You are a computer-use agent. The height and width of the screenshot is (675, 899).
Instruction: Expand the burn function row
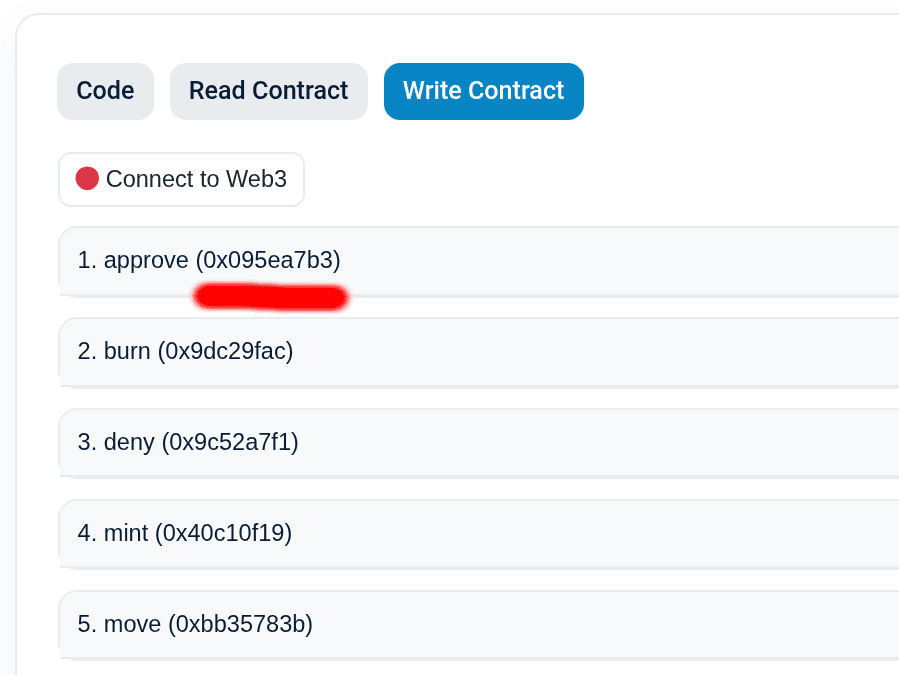(x=479, y=352)
